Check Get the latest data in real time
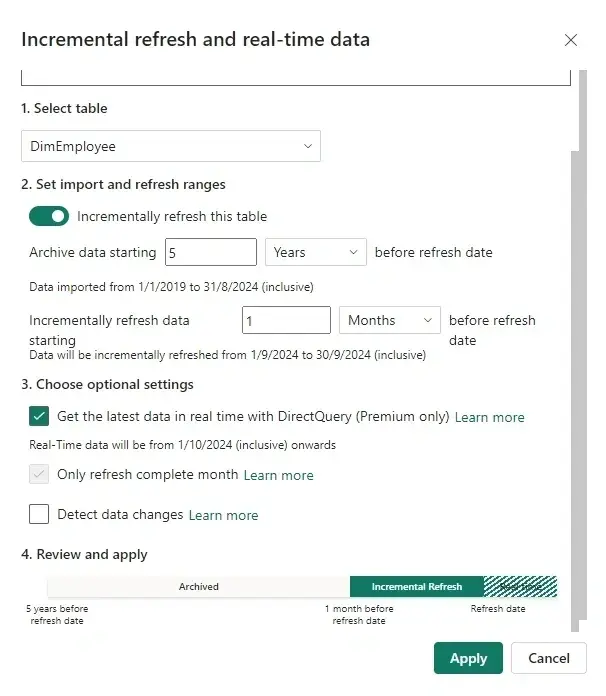Viewport: 606px width, 696px height. tap(40, 416)
